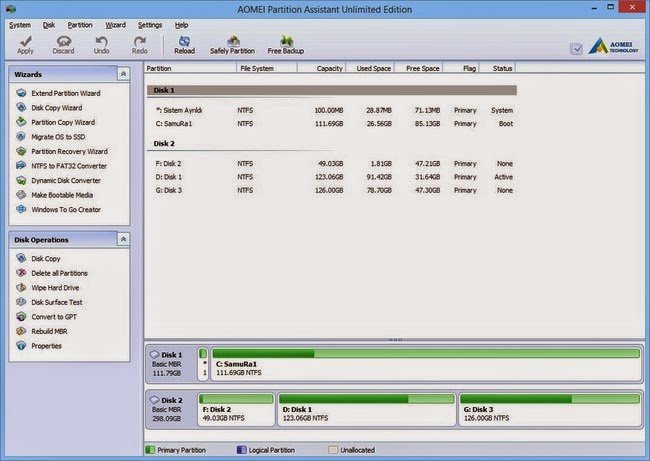Viewport: 650px width, 461px height.
Task: Select the small system reserved block
Action: tap(203, 364)
